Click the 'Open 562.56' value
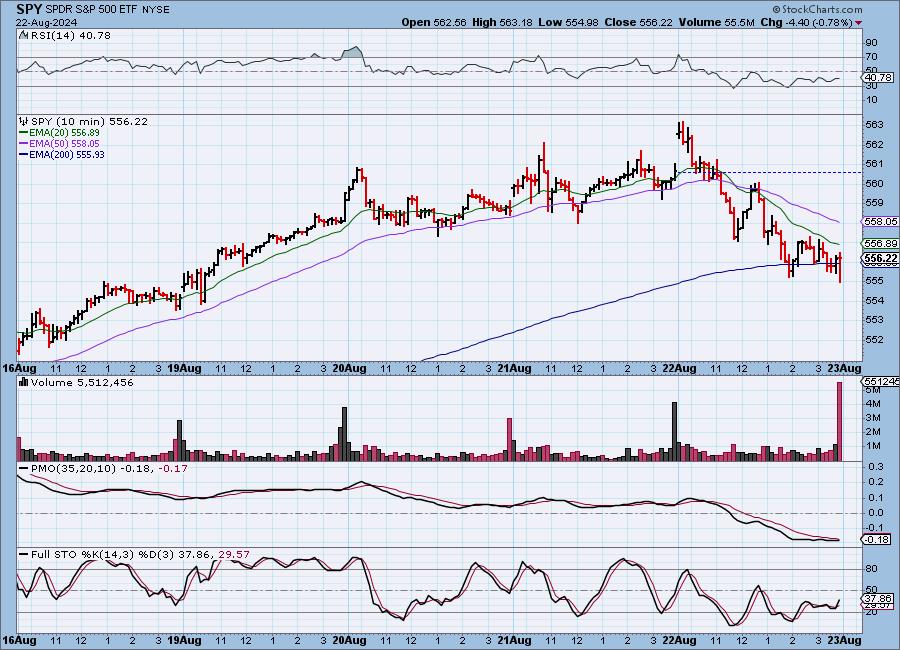Screen dimensions: 900x650 pos(434,22)
